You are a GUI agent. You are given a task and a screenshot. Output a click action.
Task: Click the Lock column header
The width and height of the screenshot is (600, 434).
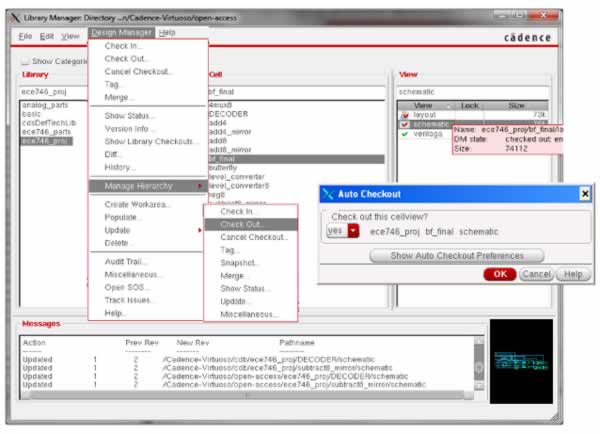pyautogui.click(x=470, y=106)
